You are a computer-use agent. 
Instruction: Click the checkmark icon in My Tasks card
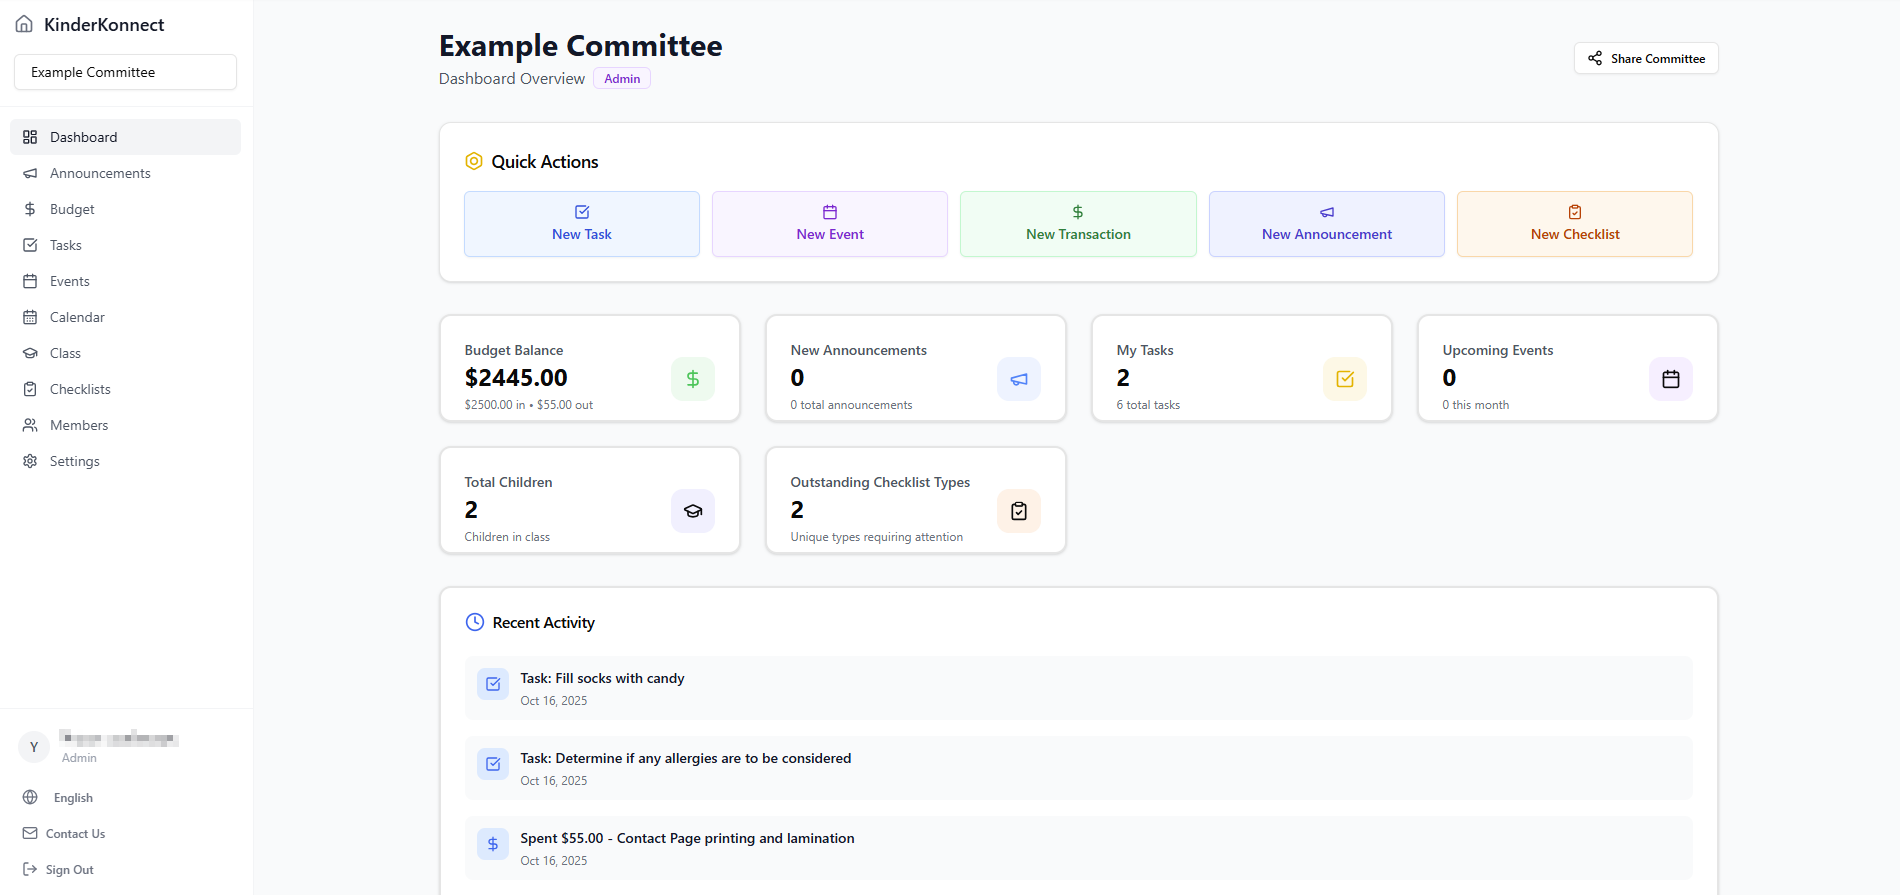tap(1345, 379)
